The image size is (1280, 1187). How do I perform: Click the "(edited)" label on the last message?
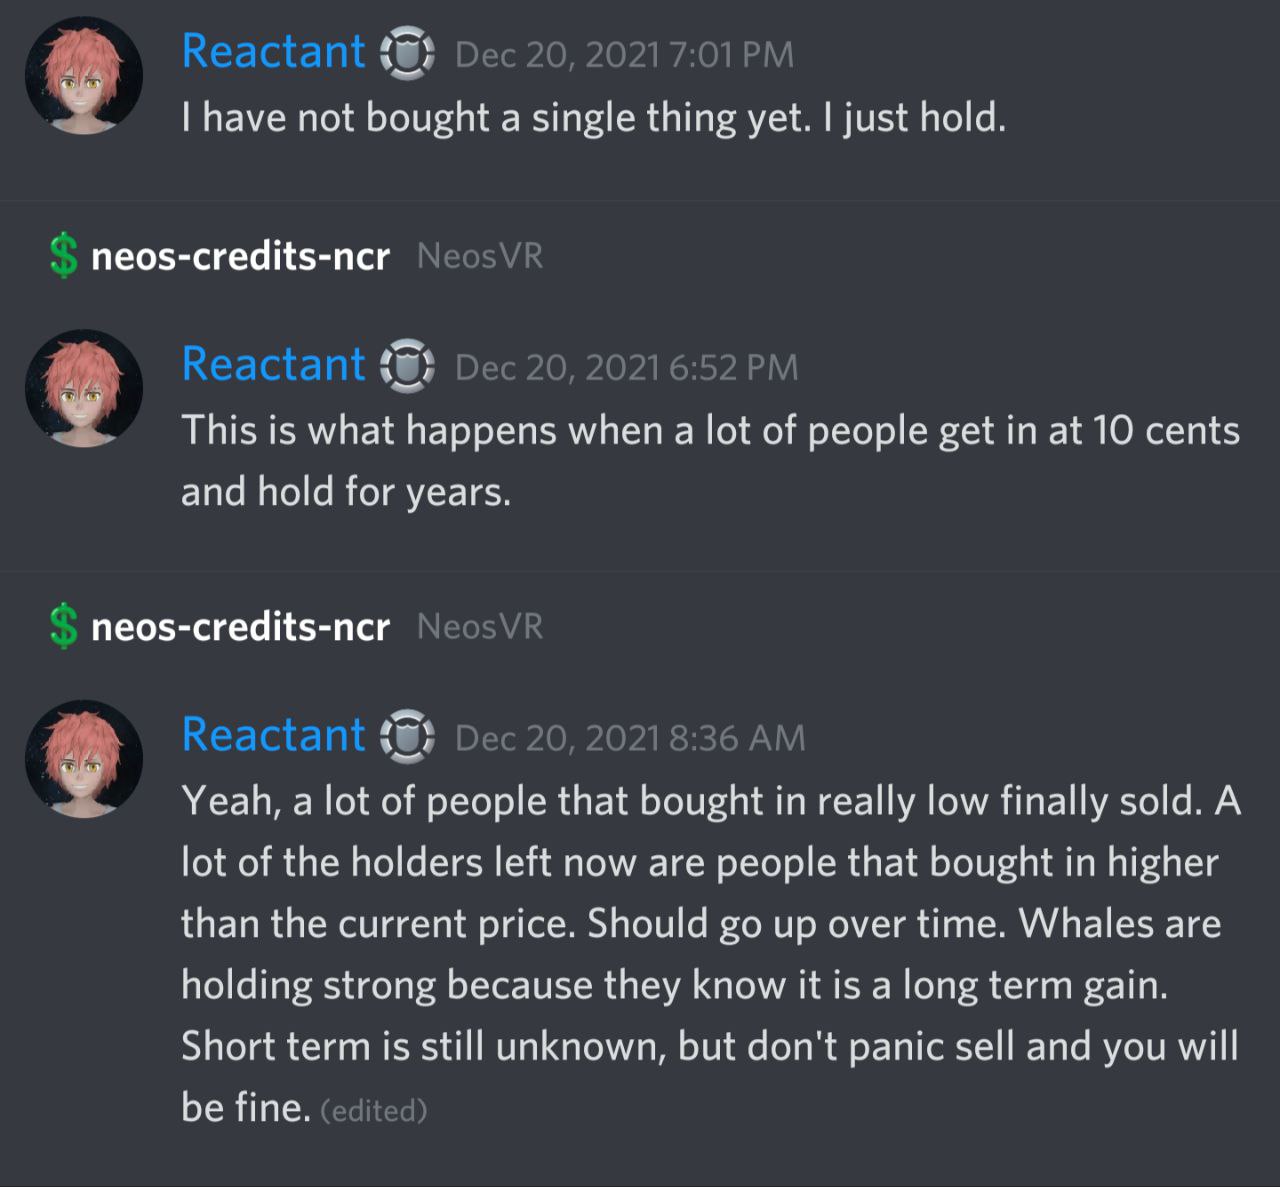[x=373, y=1111]
